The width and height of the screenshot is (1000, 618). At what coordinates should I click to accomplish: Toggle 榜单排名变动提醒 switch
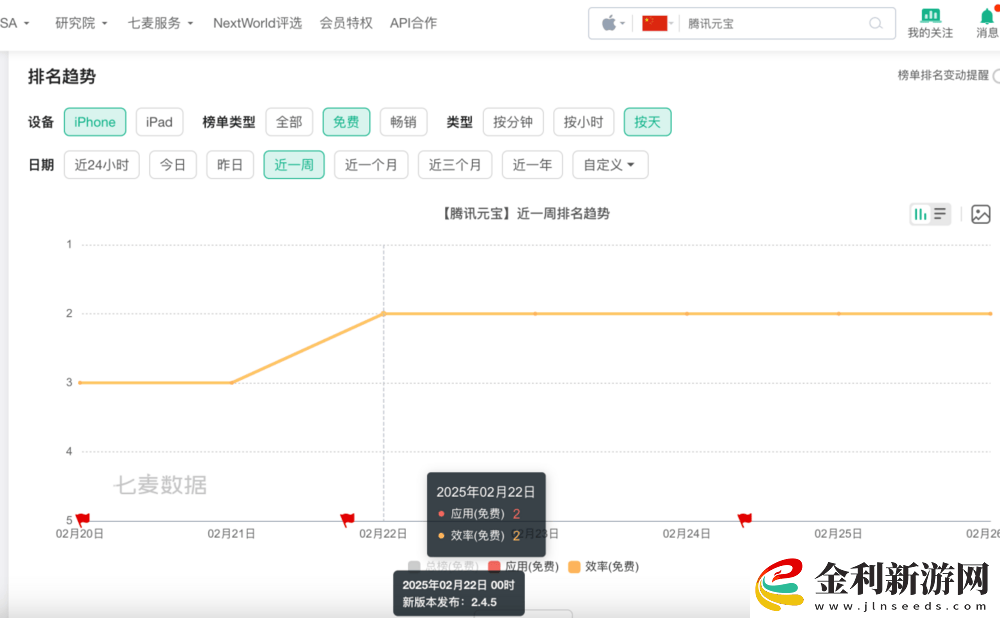pyautogui.click(x=996, y=76)
